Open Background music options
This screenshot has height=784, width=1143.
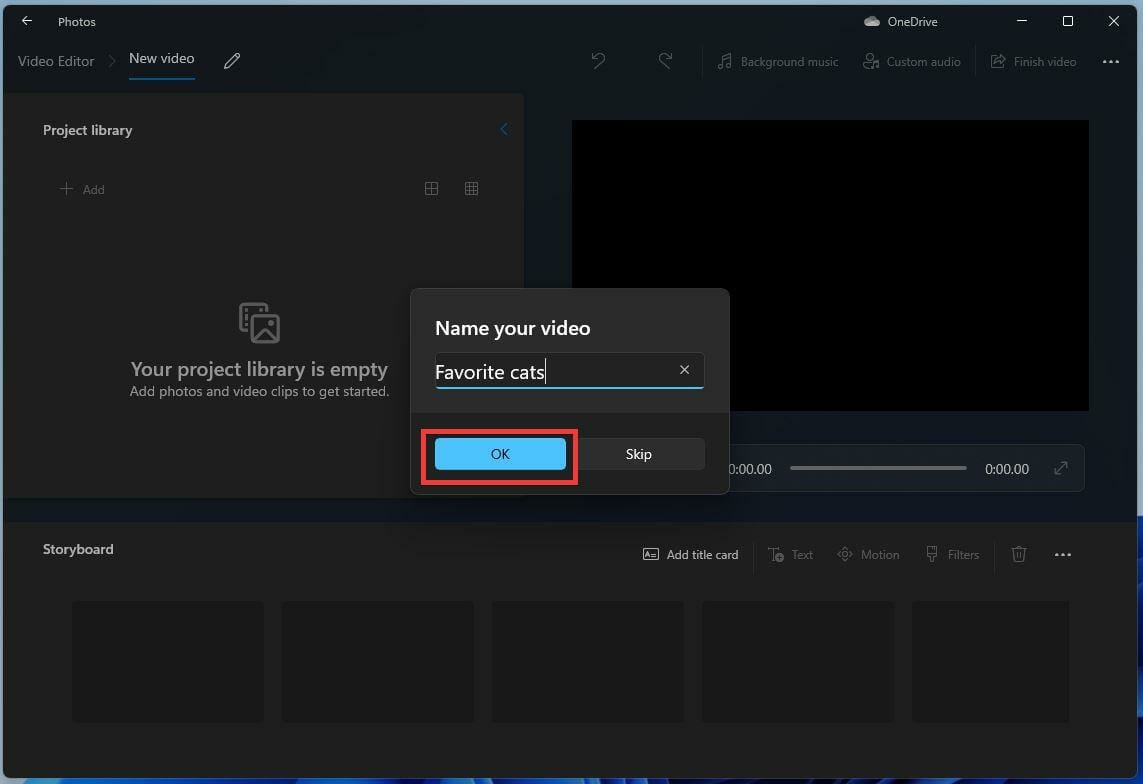click(x=777, y=61)
